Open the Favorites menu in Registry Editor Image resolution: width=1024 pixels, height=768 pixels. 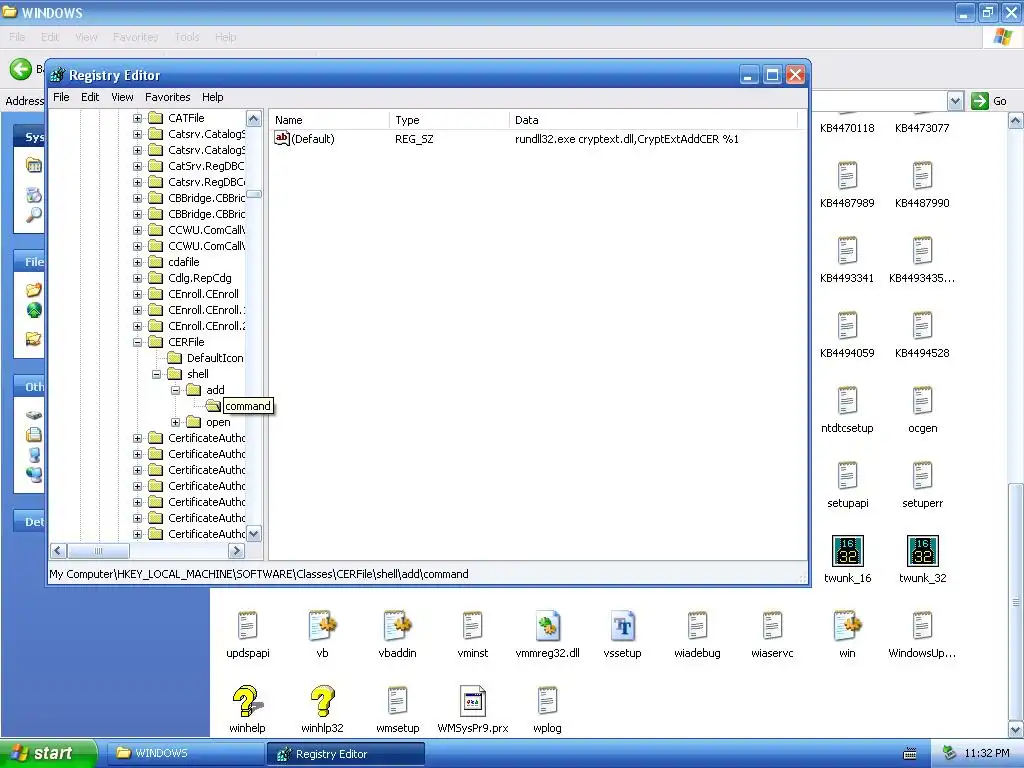[167, 97]
